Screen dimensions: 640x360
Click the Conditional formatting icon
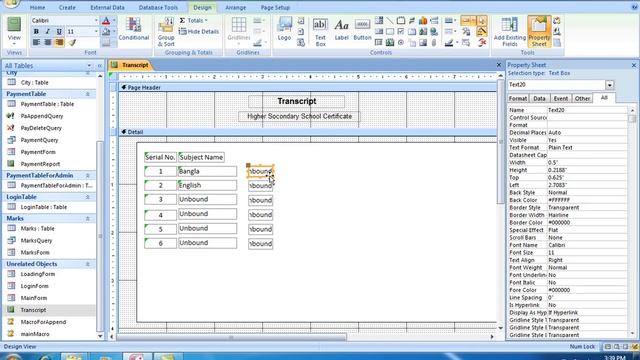[x=133, y=29]
